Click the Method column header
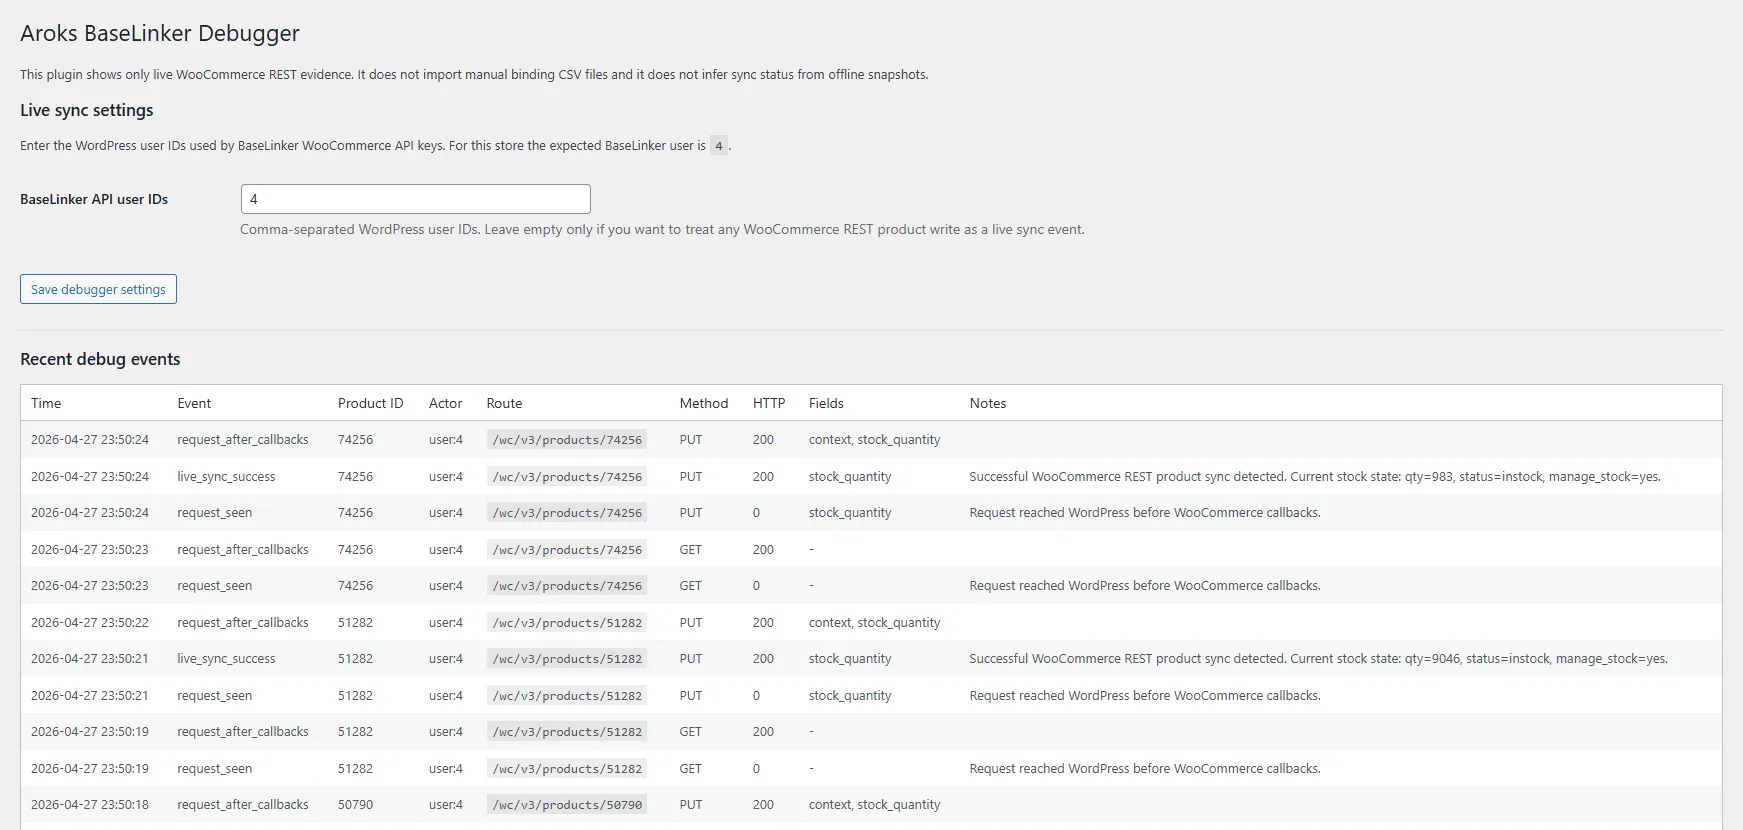The height and width of the screenshot is (830, 1743). point(704,403)
